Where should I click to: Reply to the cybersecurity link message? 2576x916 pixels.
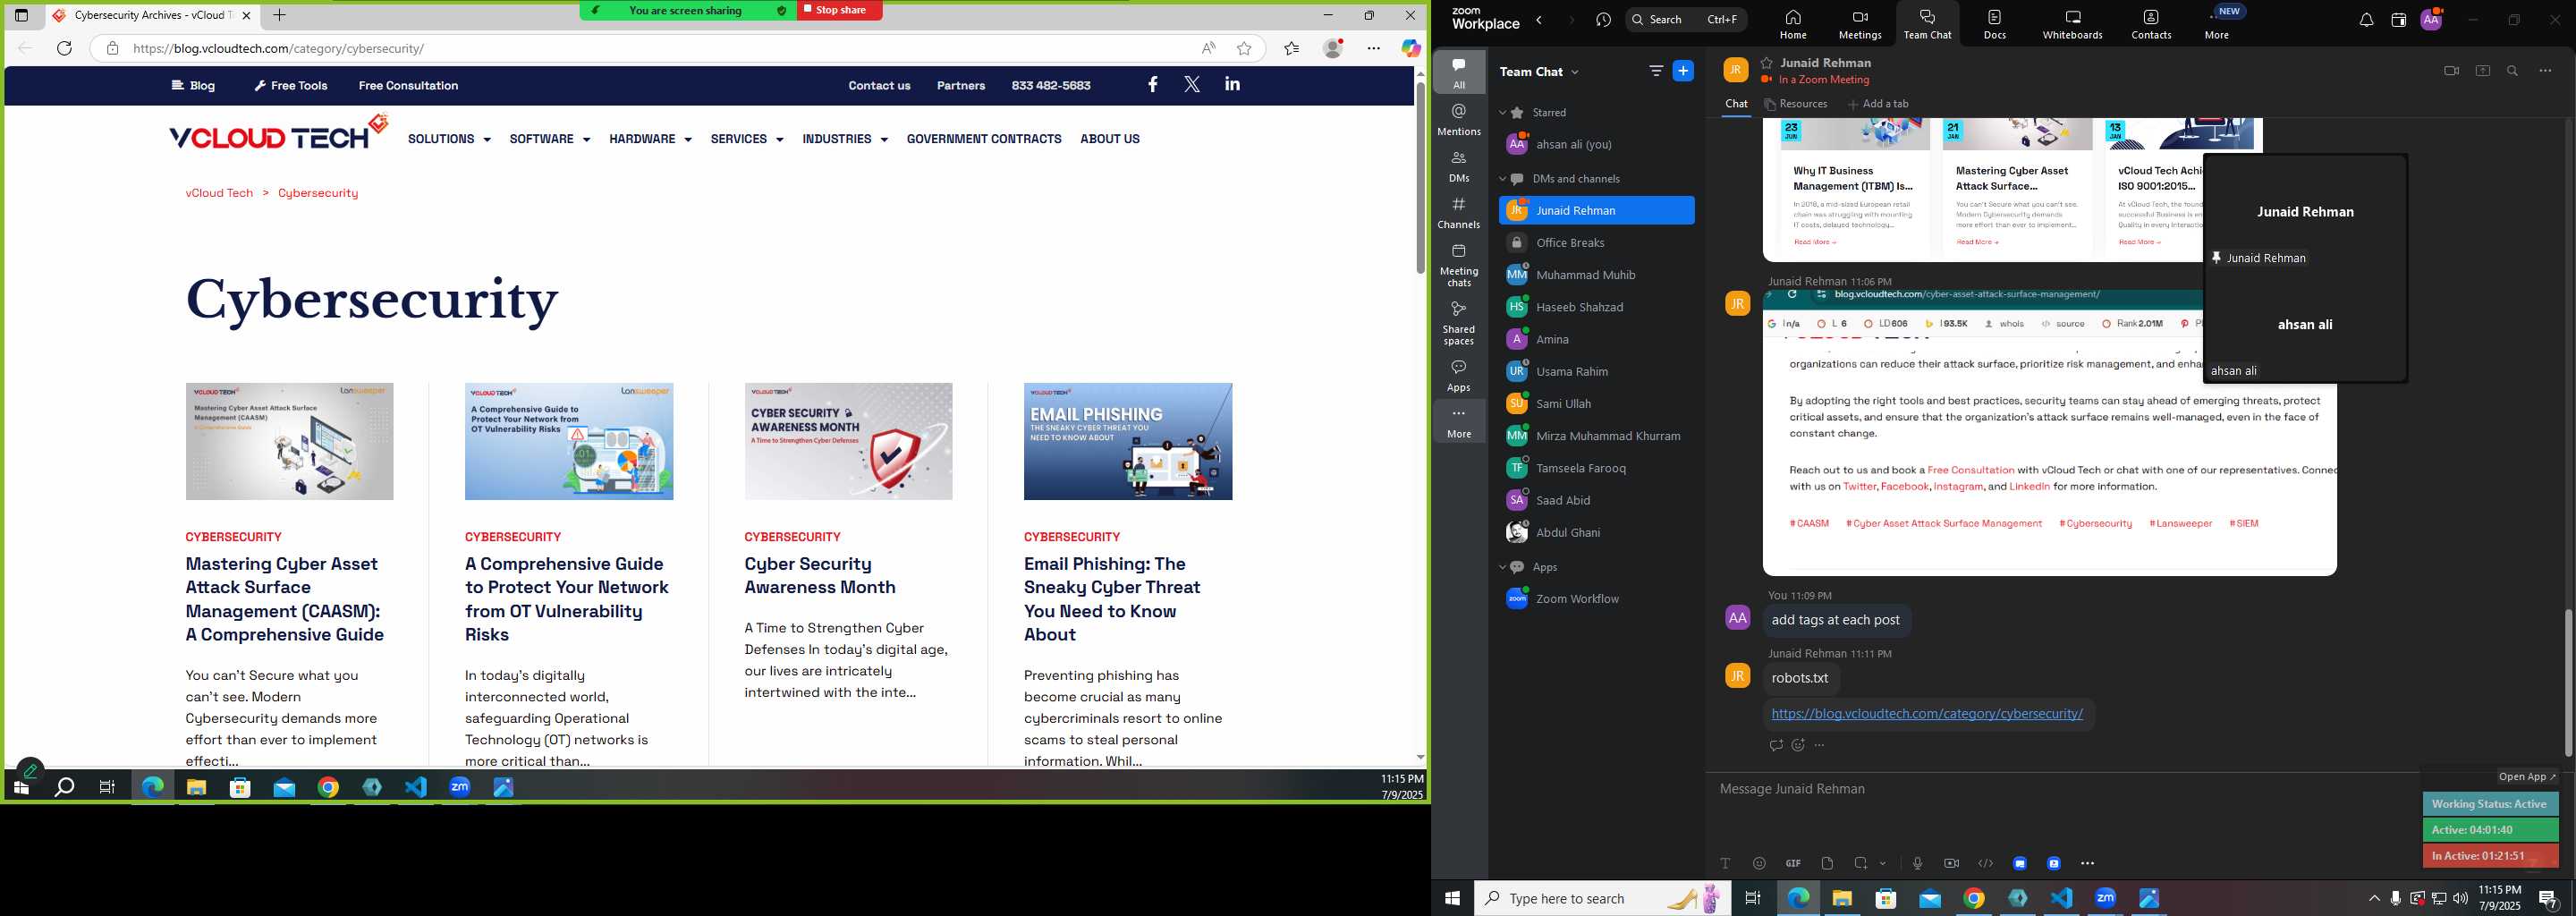(1776, 745)
